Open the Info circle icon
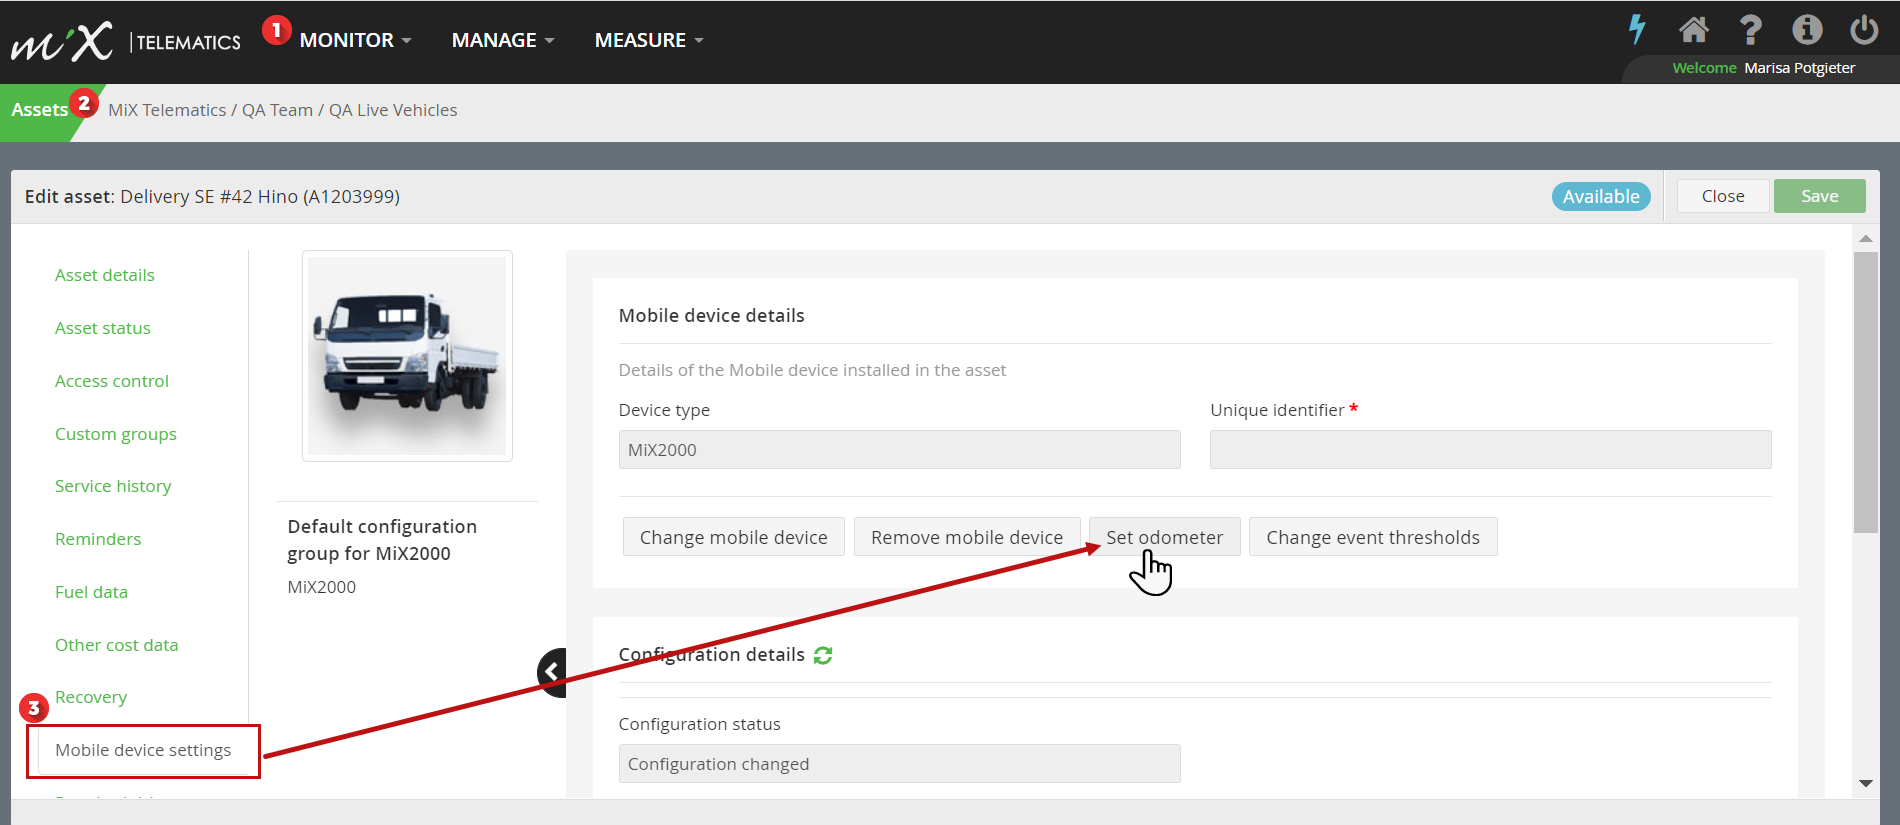Screen dimensions: 1900x825 (x=1807, y=30)
